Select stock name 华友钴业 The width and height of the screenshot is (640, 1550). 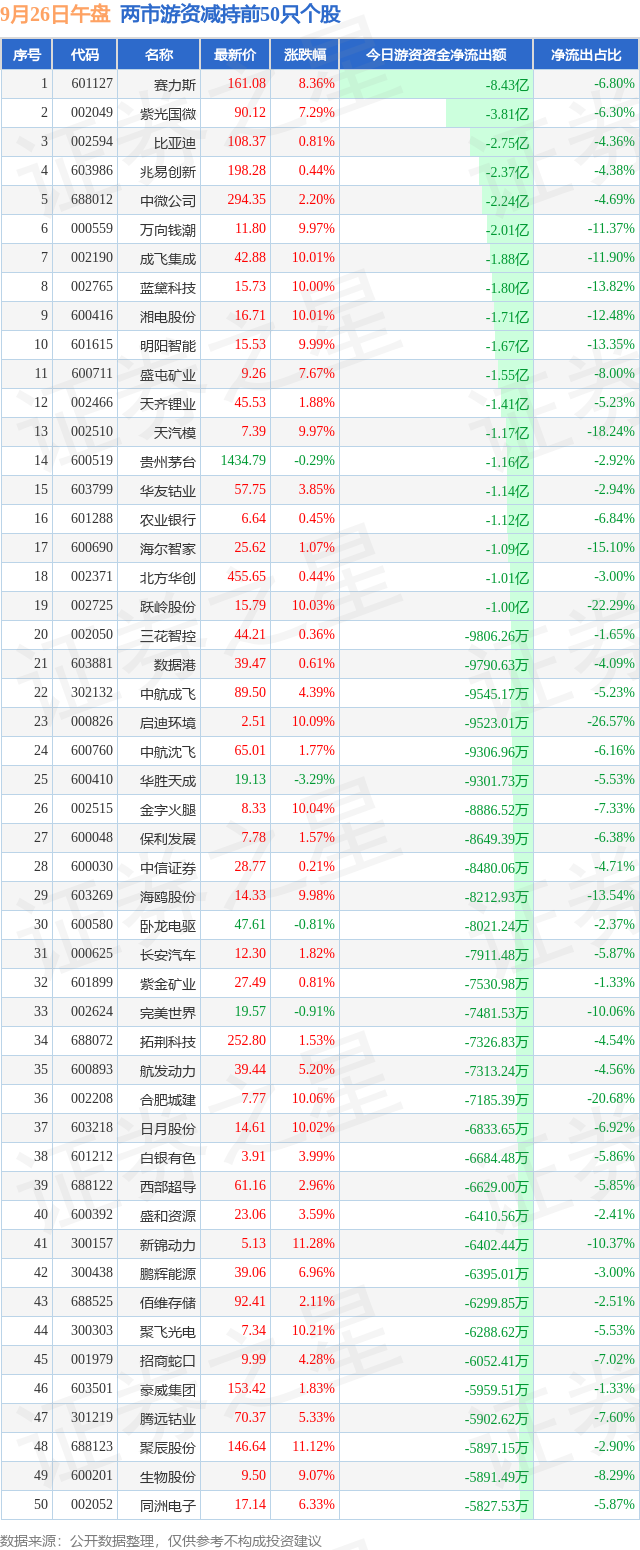[x=168, y=490]
